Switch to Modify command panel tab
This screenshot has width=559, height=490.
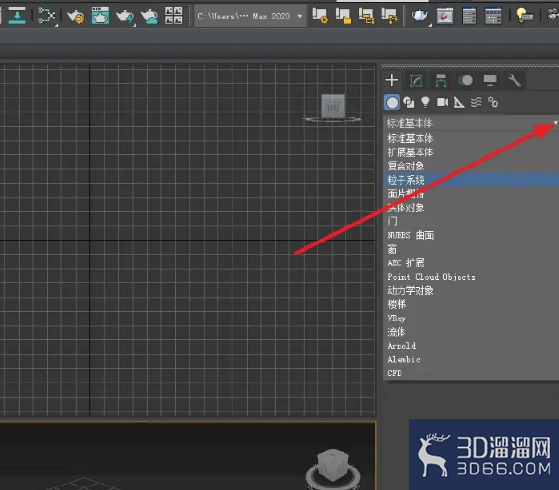[x=416, y=81]
